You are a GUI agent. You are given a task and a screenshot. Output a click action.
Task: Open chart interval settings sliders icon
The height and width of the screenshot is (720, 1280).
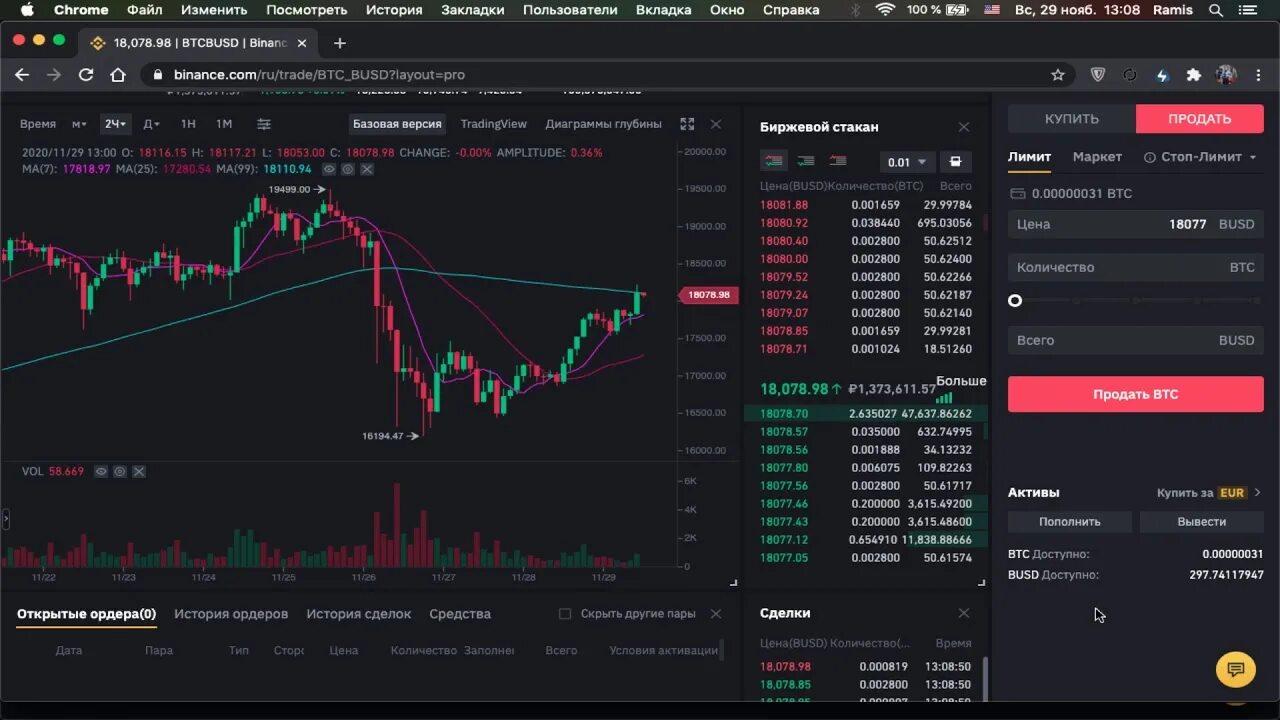click(x=263, y=123)
